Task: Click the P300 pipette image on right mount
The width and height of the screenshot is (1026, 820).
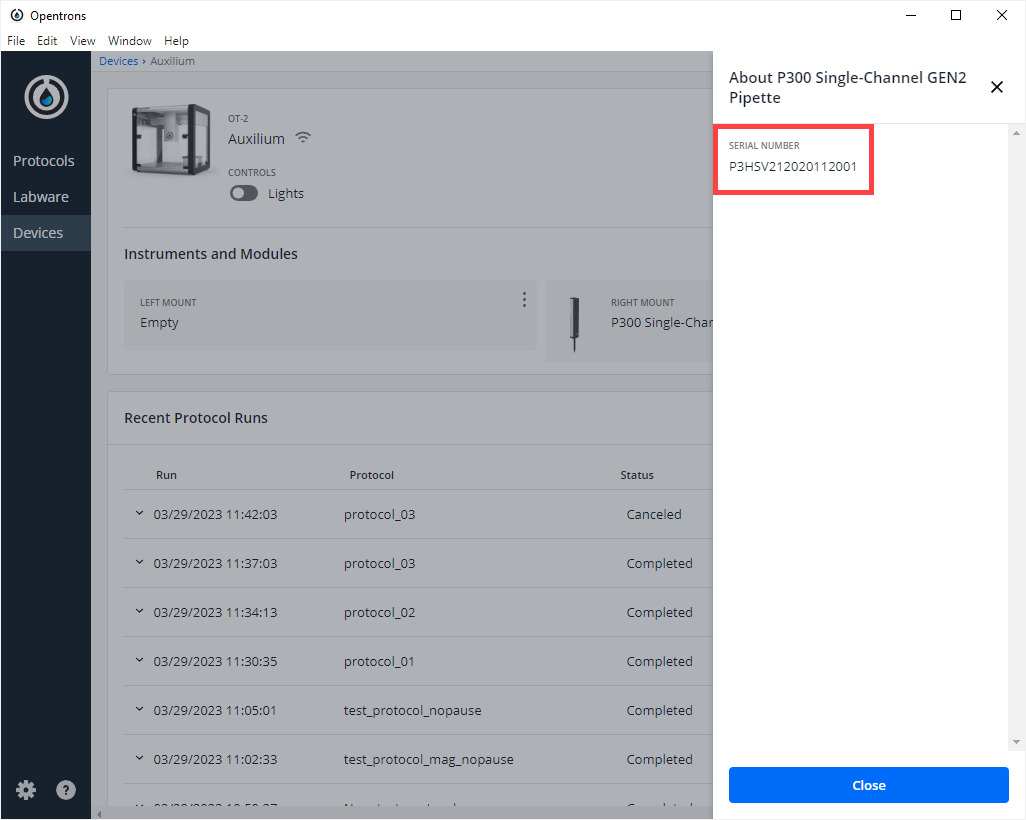Action: [x=574, y=325]
